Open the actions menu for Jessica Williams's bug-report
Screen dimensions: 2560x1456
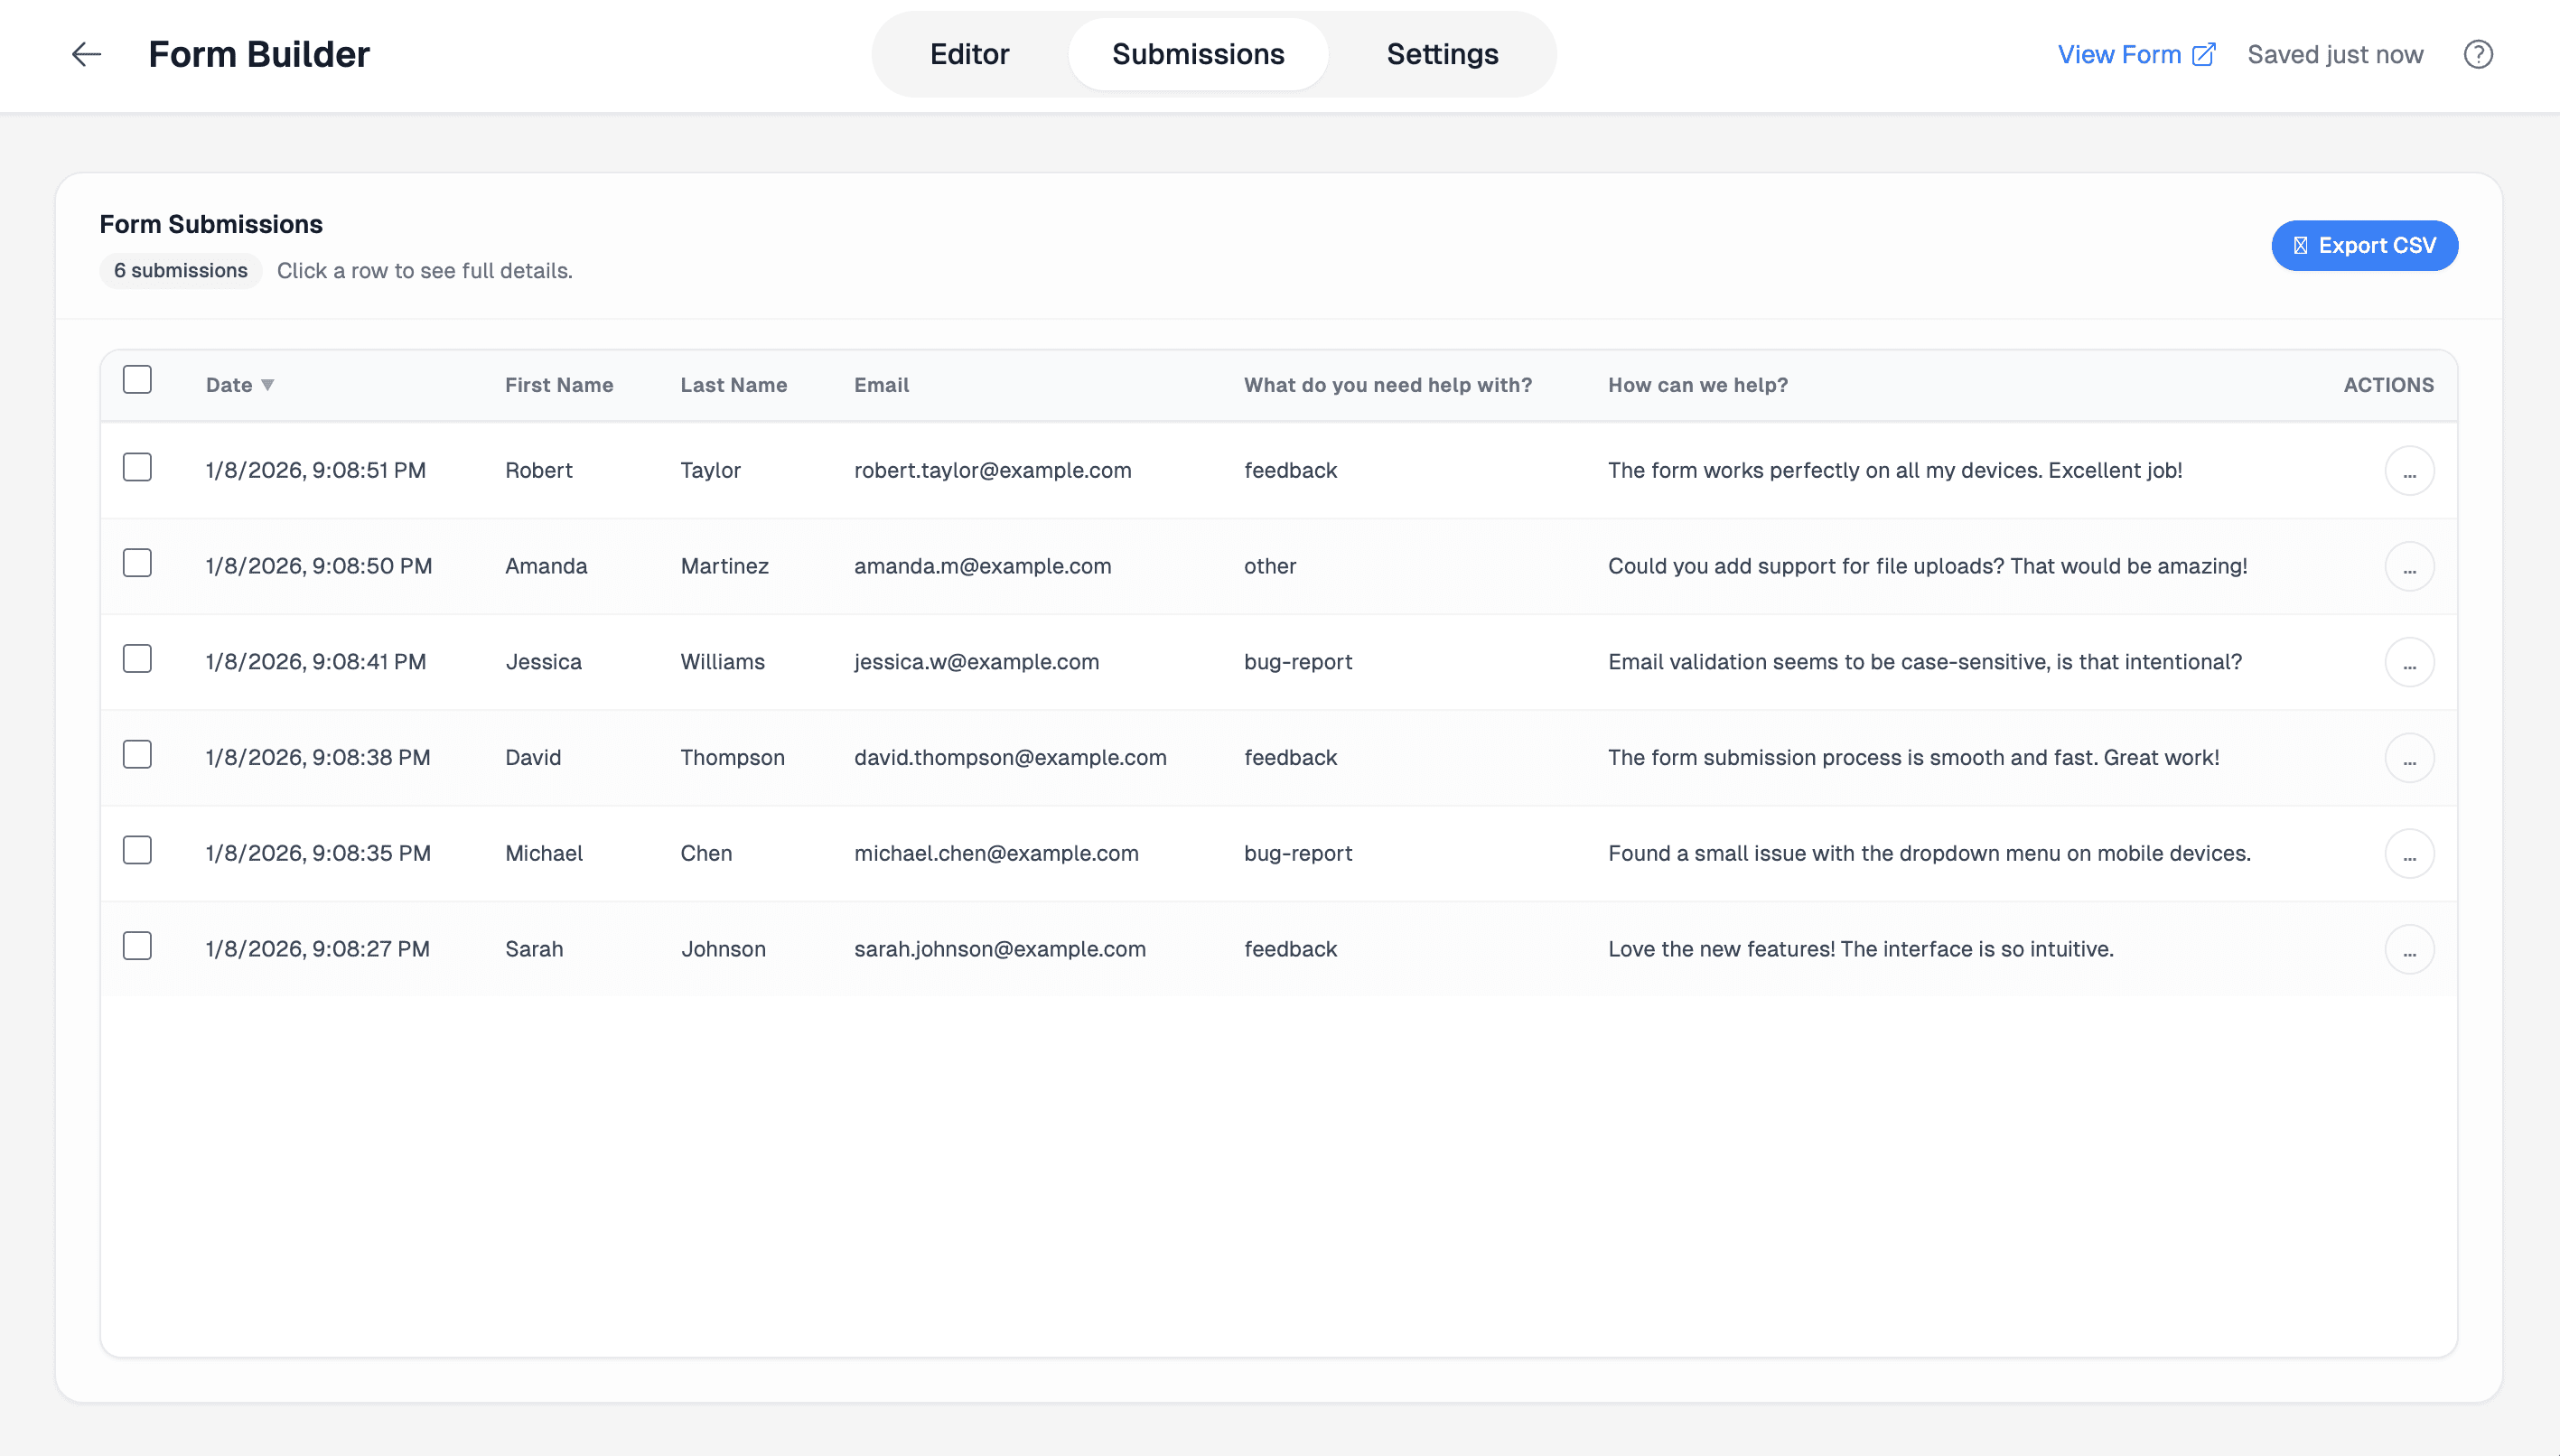point(2411,661)
